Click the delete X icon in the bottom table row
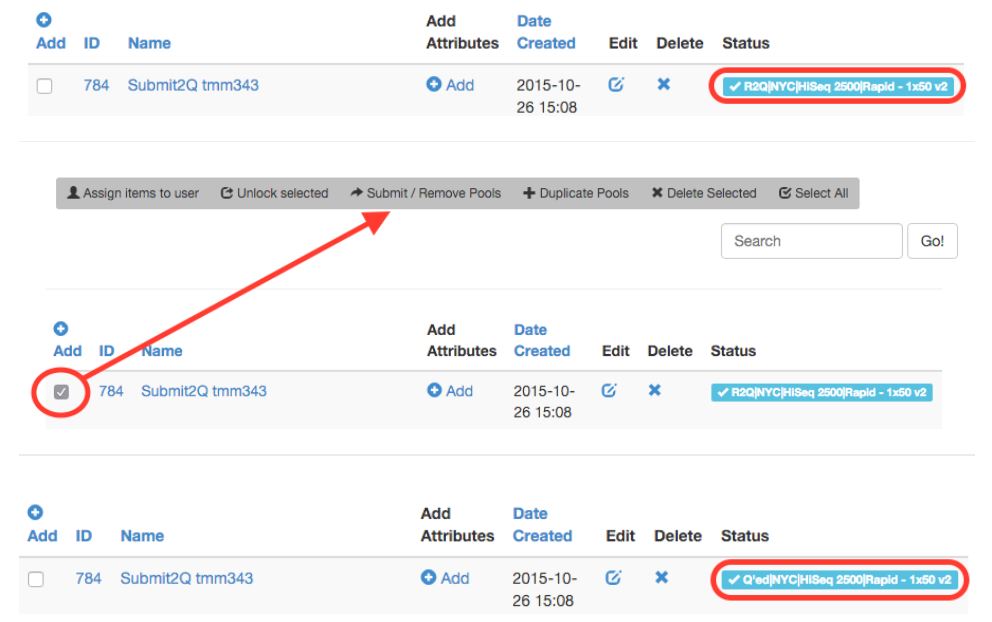This screenshot has height=622, width=992. [661, 578]
